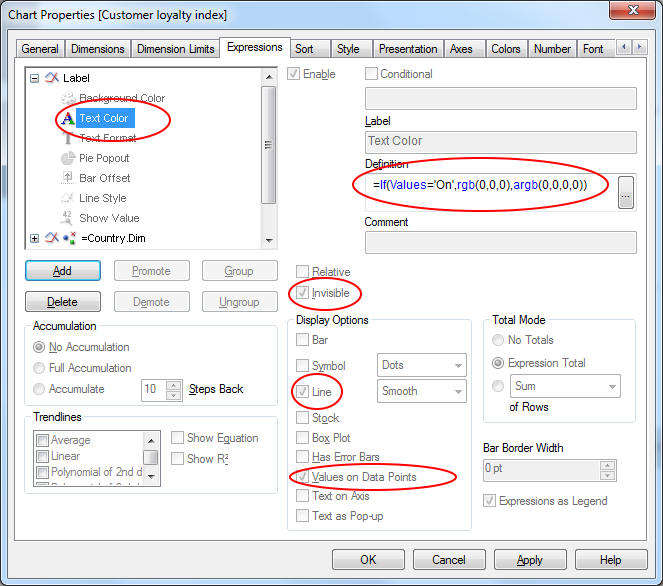Switch to the General tab
The image size is (663, 586).
pos(40,49)
